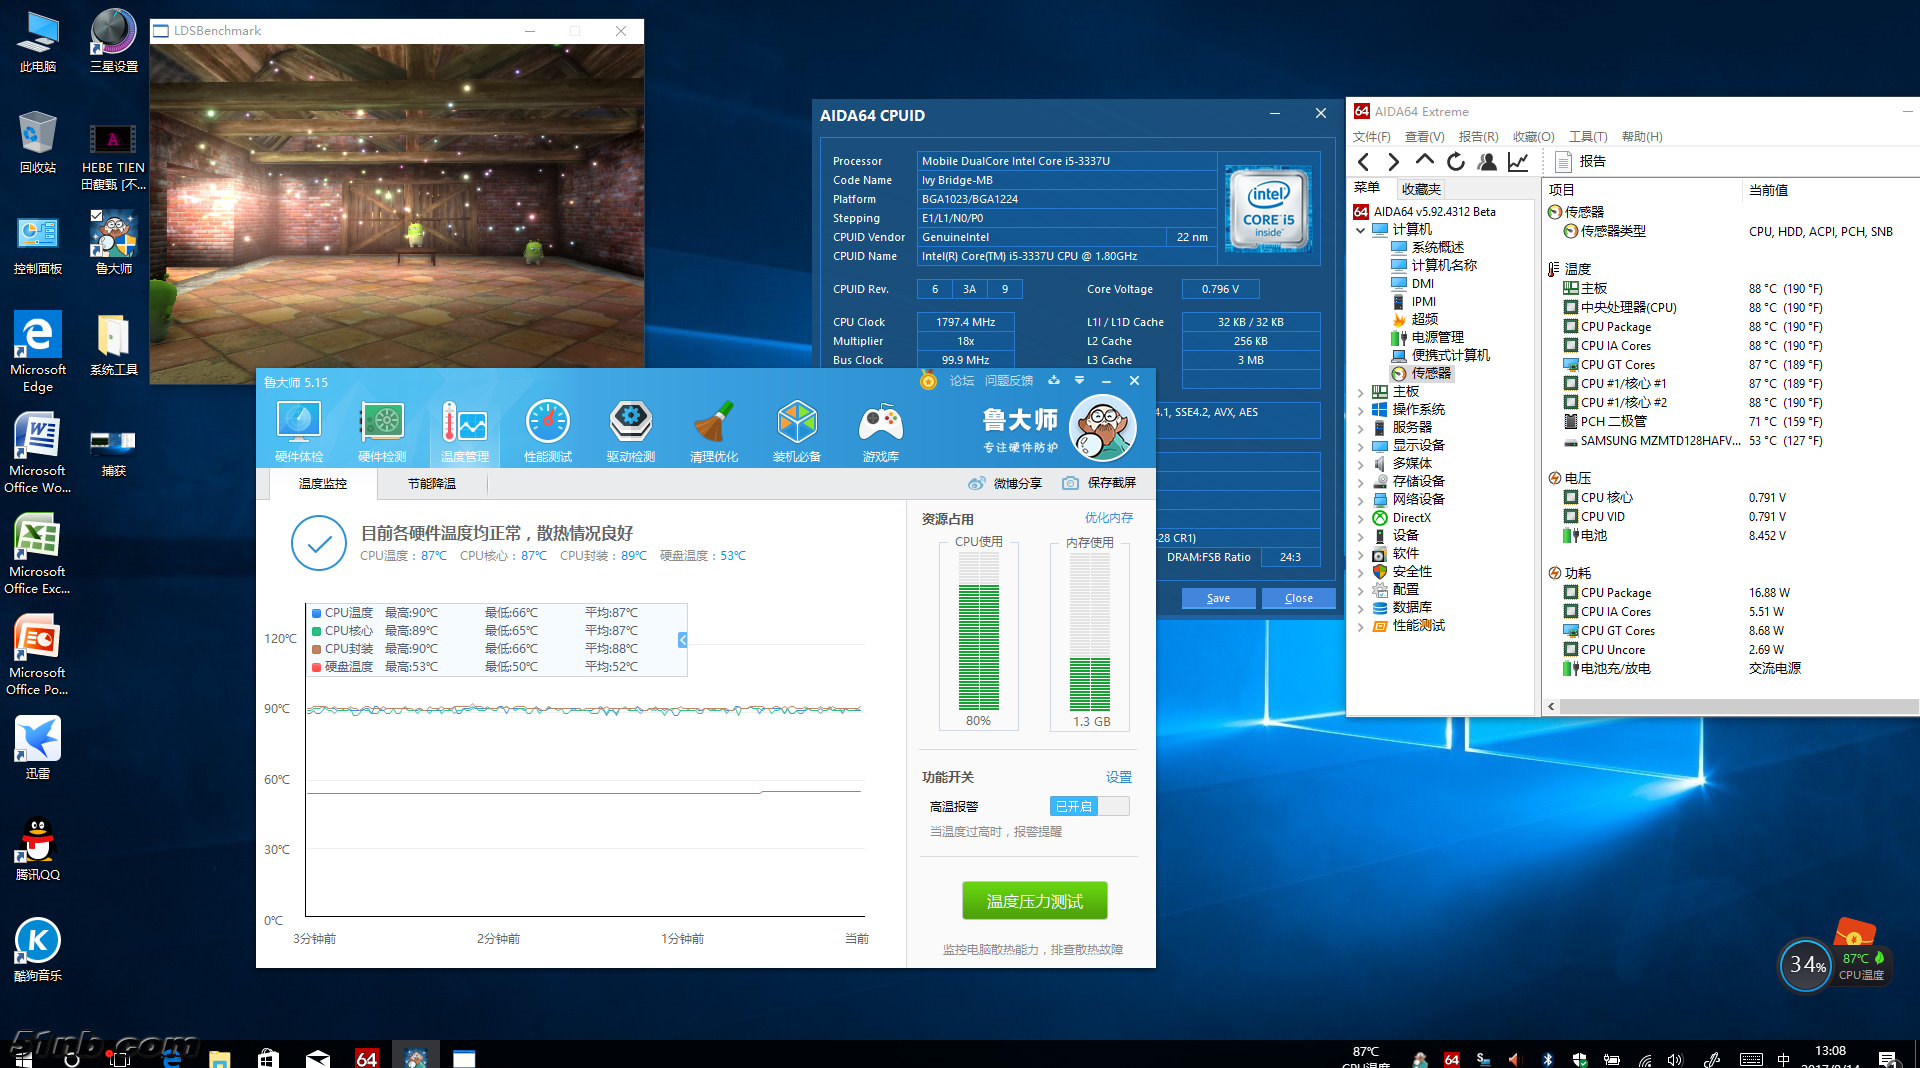
Task: Toggle the 高温报警 已开启 switch
Action: 1089,806
